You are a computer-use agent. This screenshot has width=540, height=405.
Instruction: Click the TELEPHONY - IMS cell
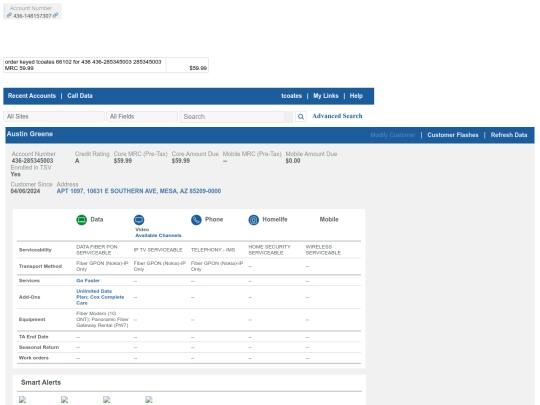click(x=213, y=250)
